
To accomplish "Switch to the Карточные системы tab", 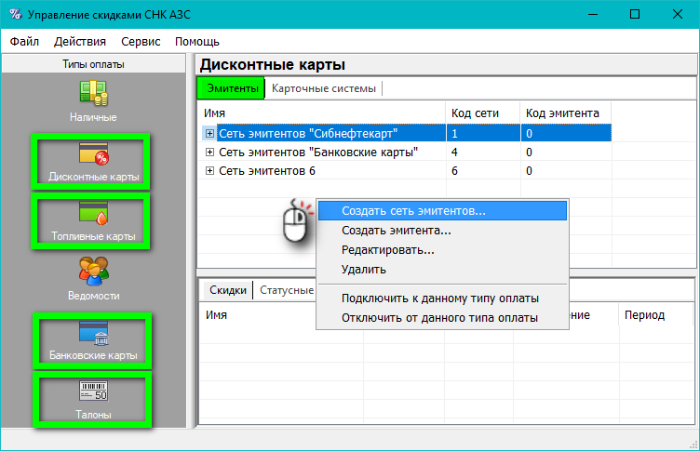I will [x=324, y=89].
